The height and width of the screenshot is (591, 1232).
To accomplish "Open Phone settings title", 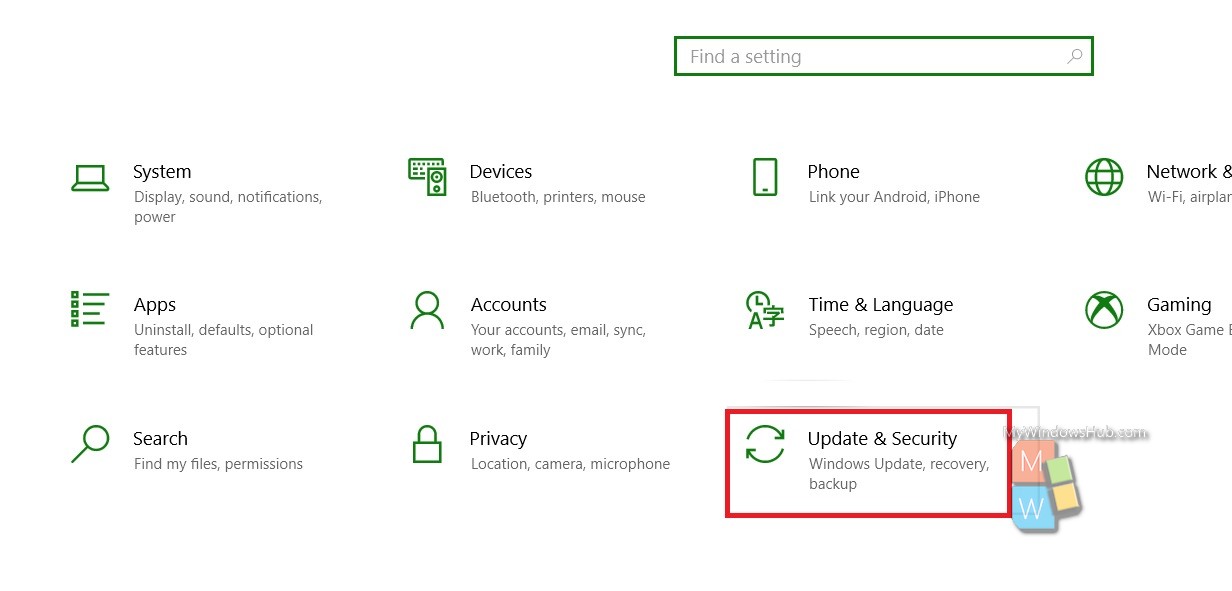I will (834, 172).
